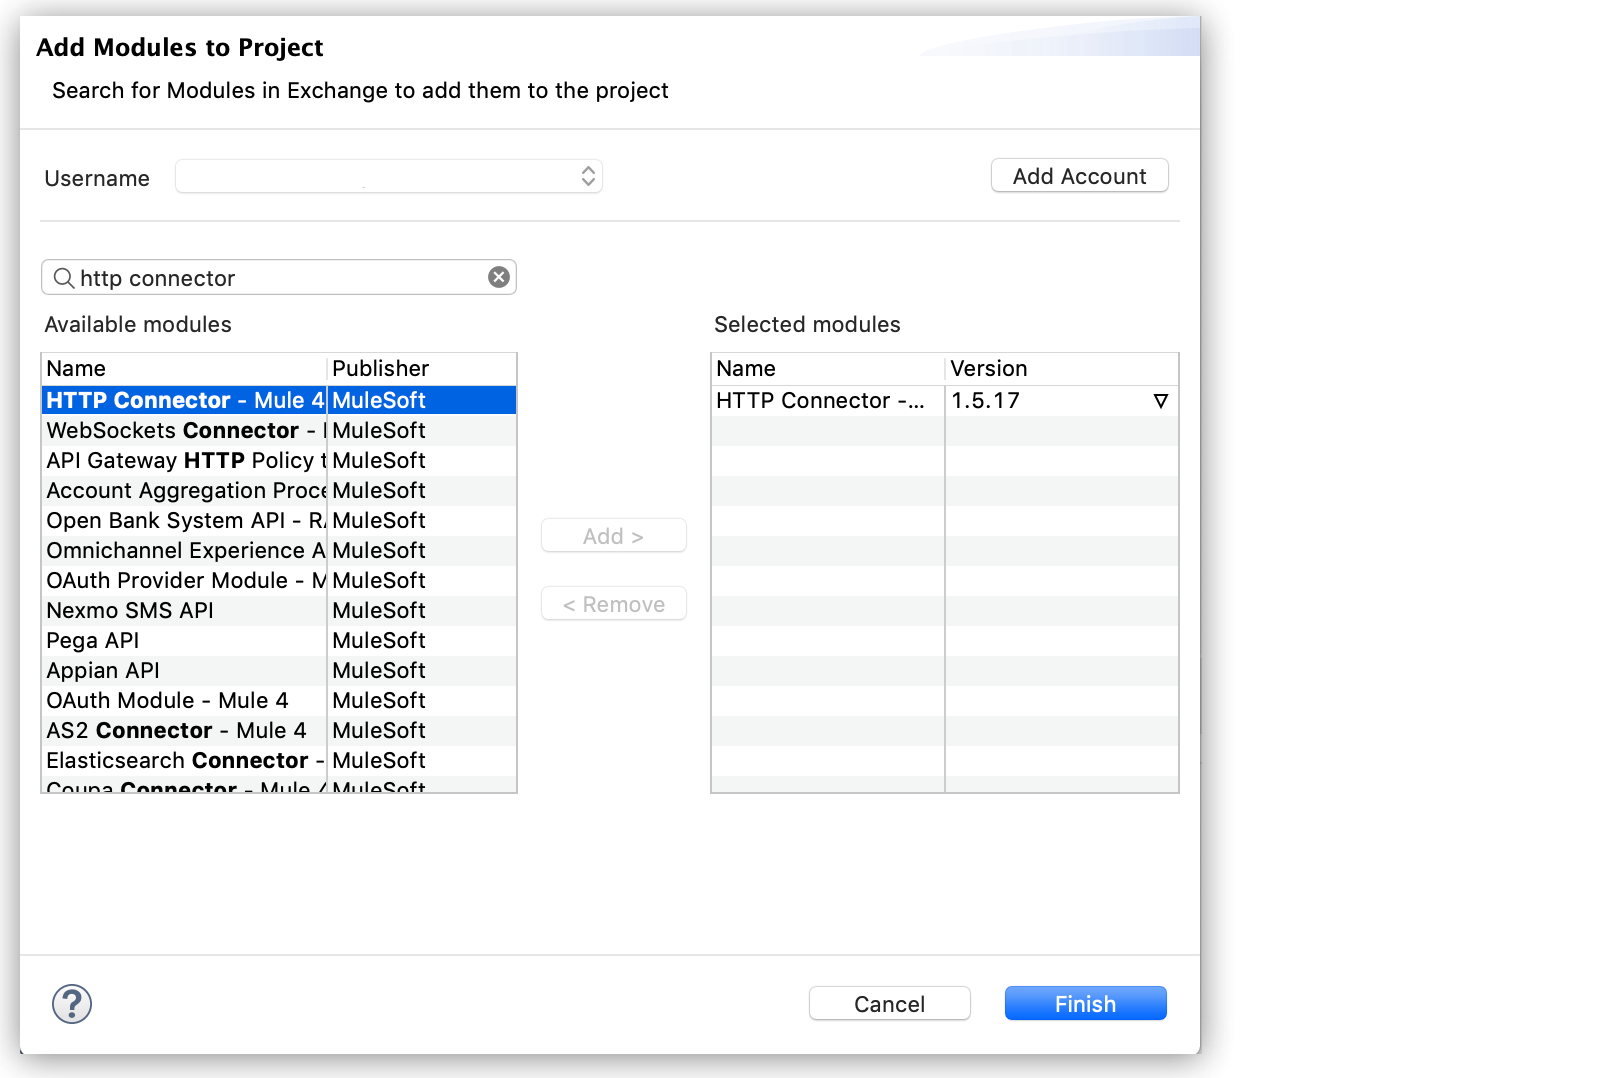This screenshot has height=1078, width=1618.
Task: Click the Add > button
Action: [613, 535]
